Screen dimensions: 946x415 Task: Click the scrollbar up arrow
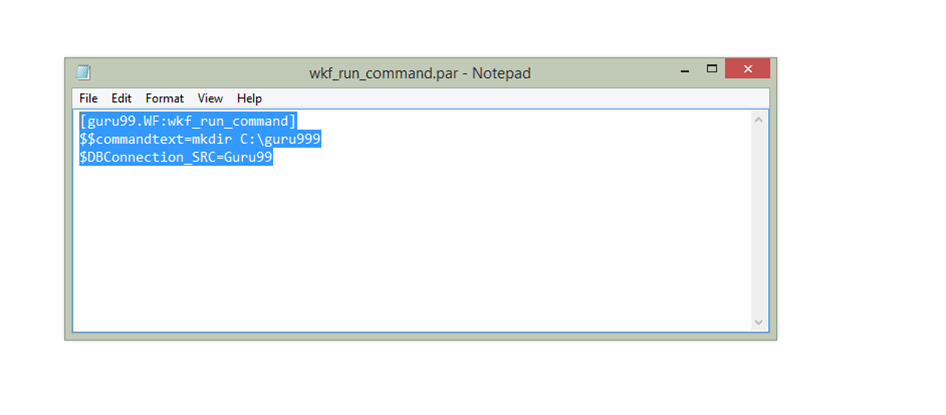pos(759,119)
